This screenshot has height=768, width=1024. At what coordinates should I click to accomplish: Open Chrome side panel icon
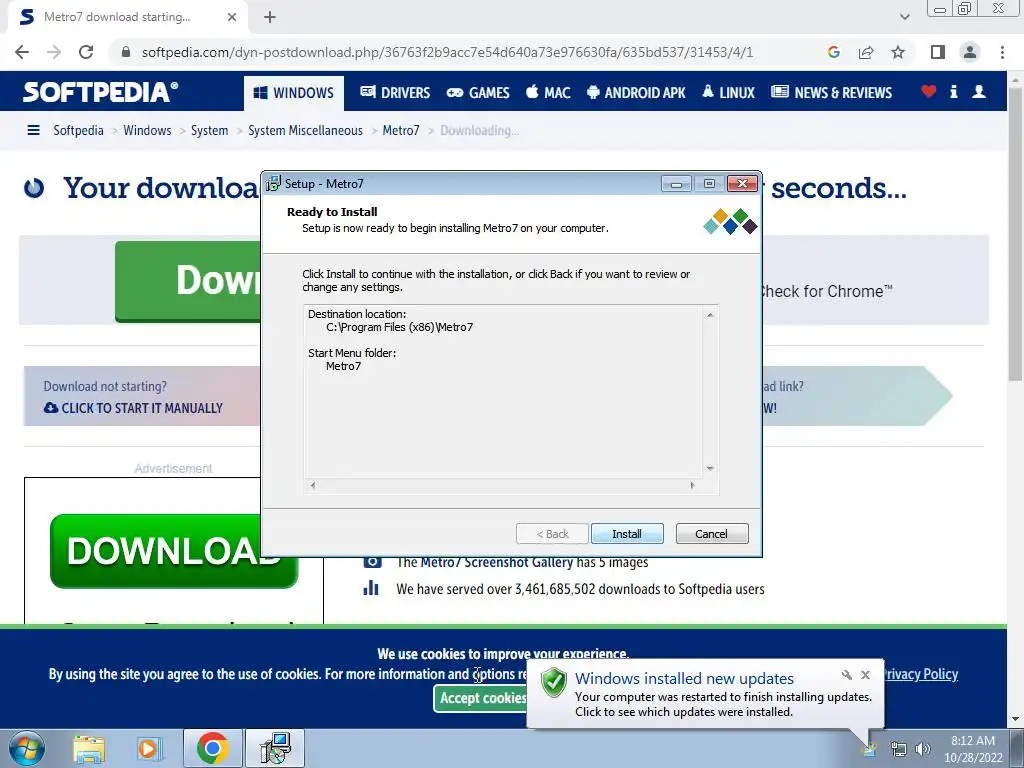[938, 52]
